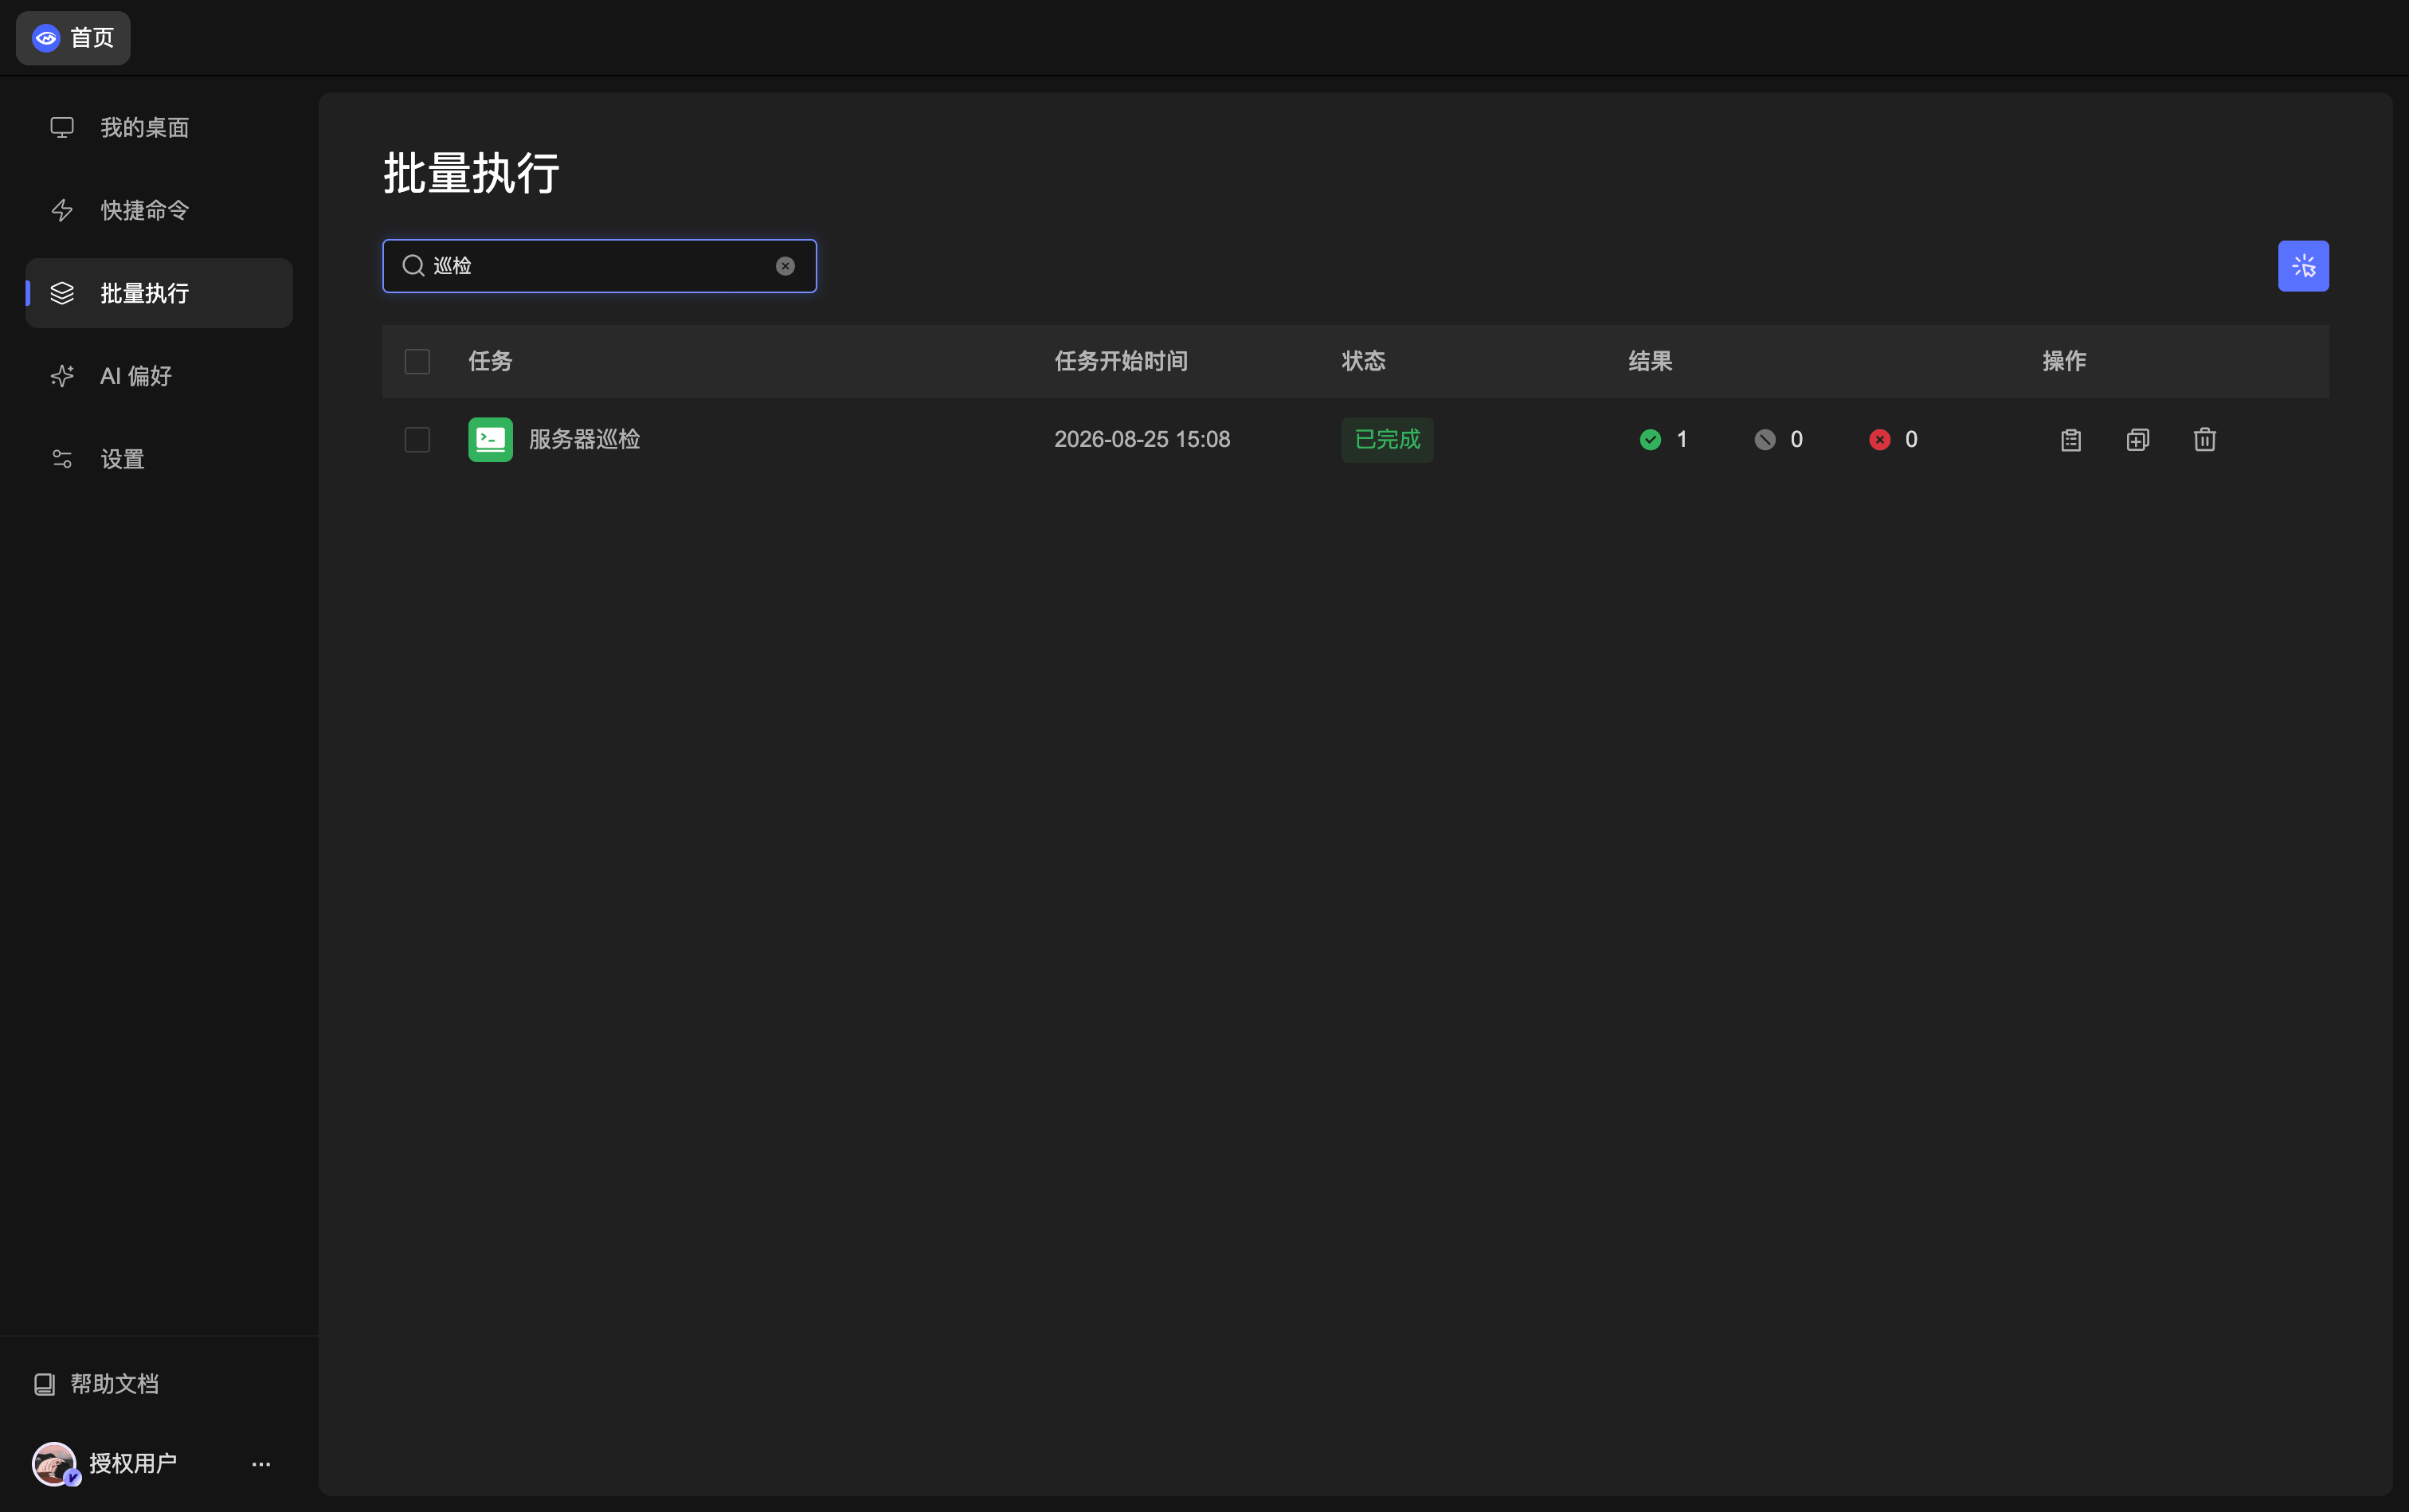
Task: Click the start time 2026-08-25 15:08
Action: click(1142, 440)
